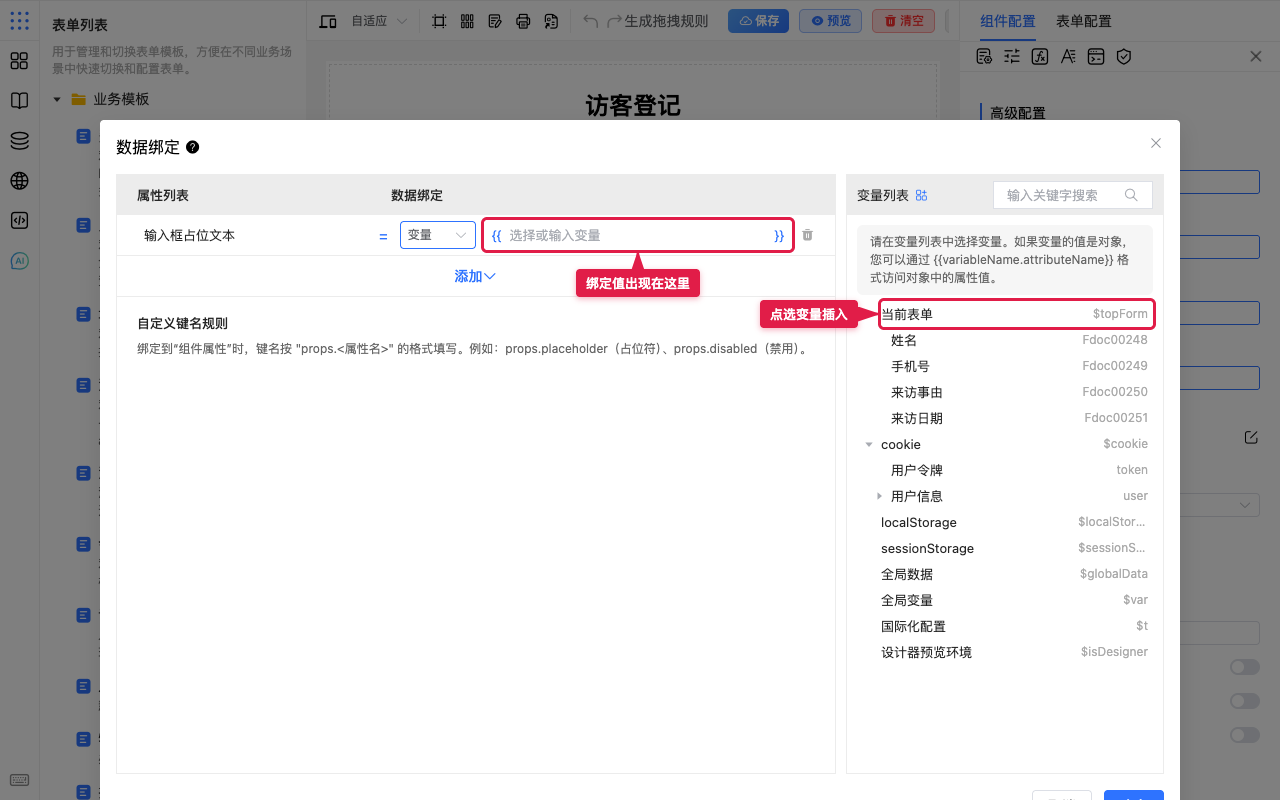Open the AI assistant icon
This screenshot has height=800, width=1280.
tap(19, 261)
